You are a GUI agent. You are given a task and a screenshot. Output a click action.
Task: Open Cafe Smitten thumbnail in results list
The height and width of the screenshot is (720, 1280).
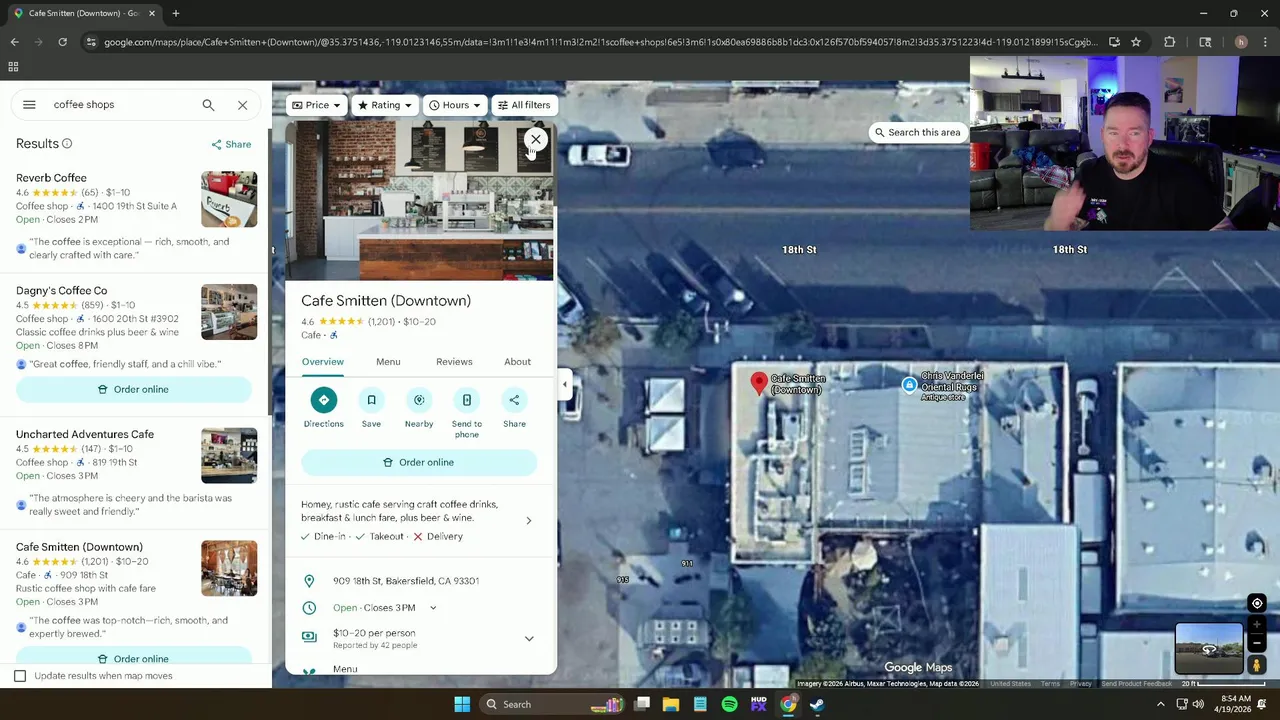(x=229, y=568)
